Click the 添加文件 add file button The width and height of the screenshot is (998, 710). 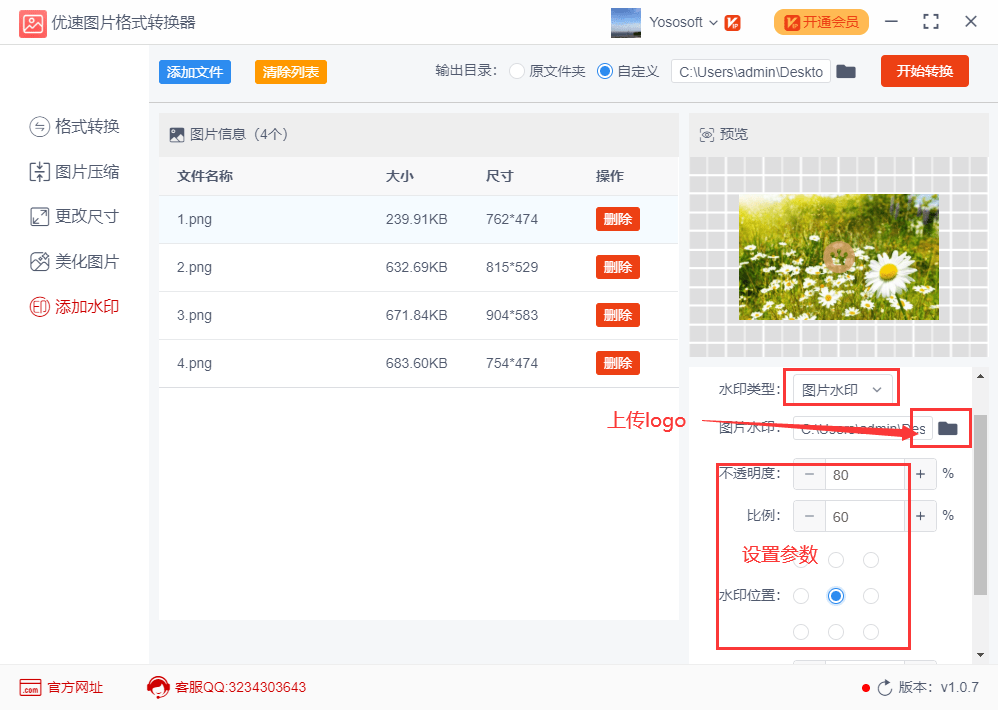(195, 72)
